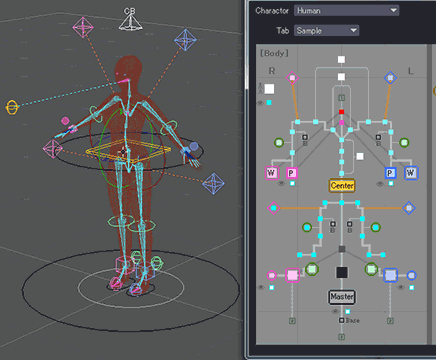Select the blue W wrist button

(x=411, y=173)
